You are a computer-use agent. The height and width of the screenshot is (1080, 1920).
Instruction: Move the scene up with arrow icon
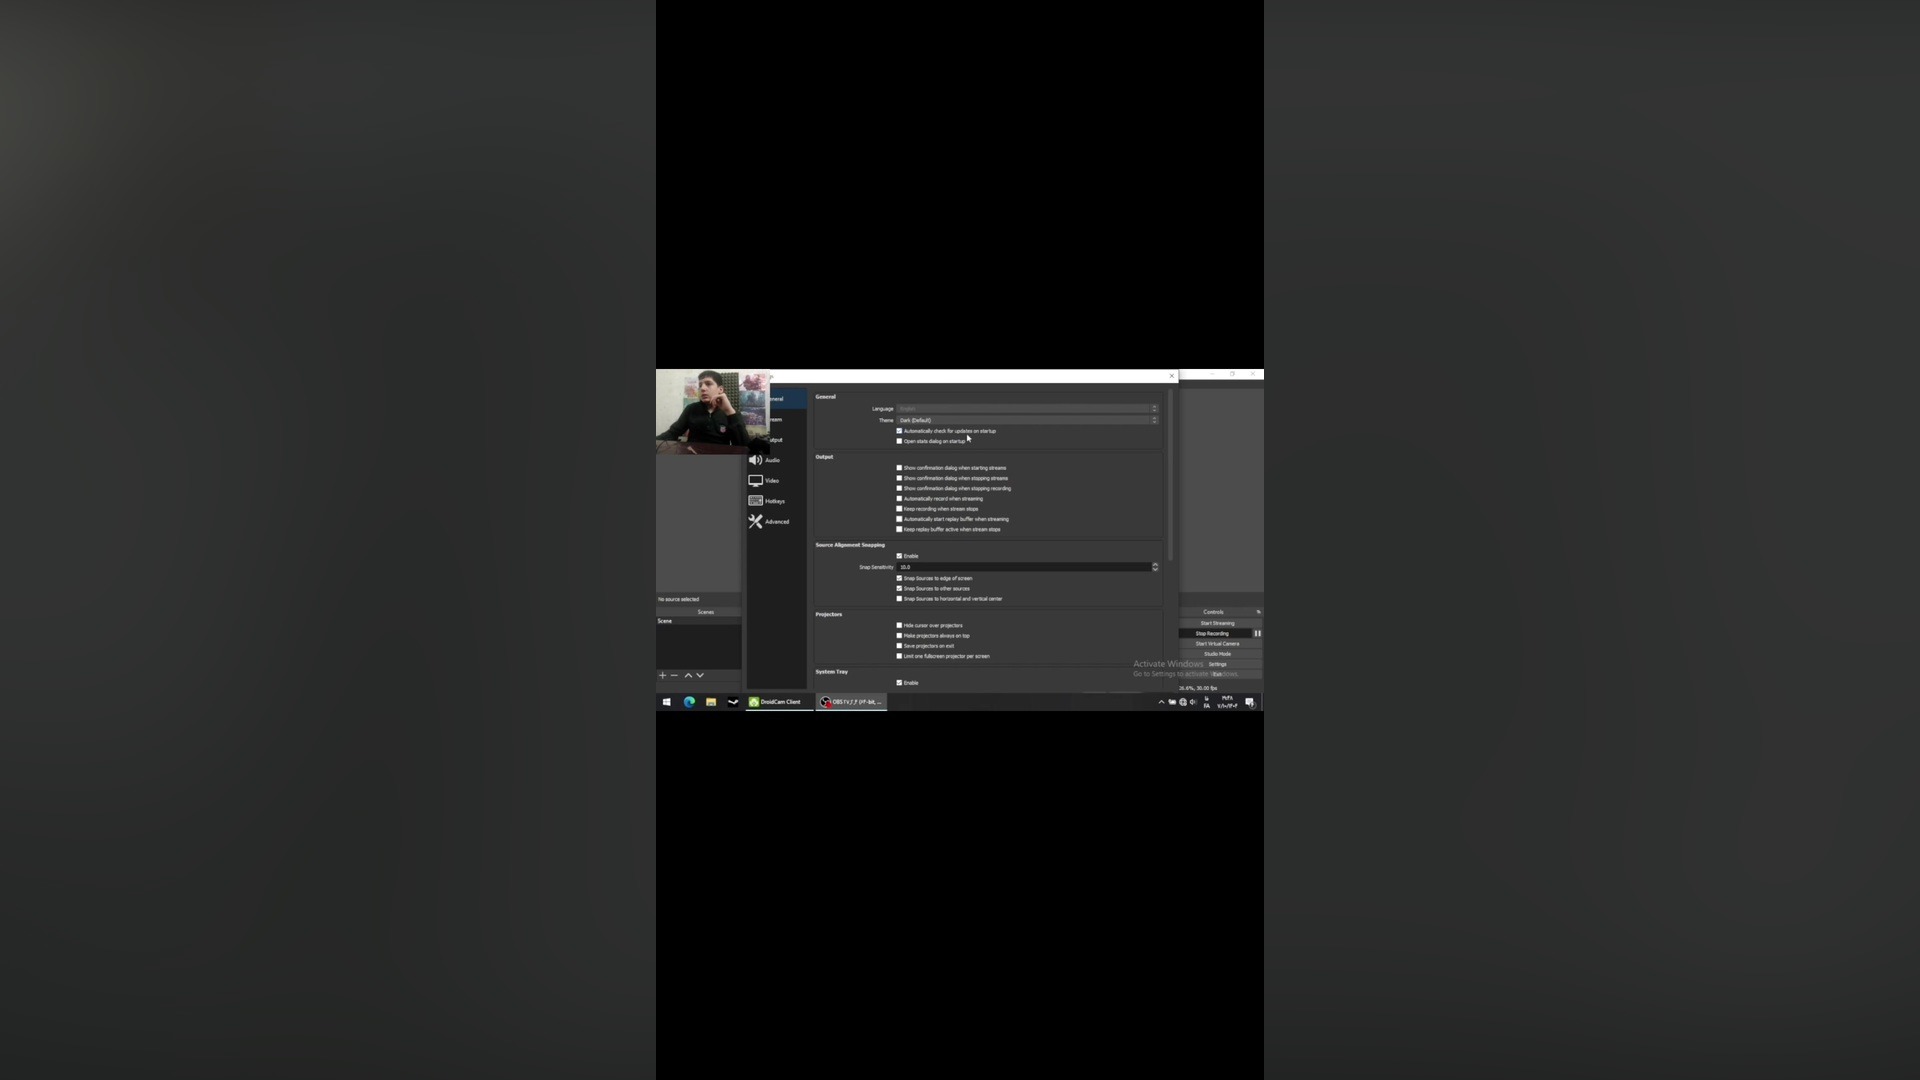tap(688, 676)
